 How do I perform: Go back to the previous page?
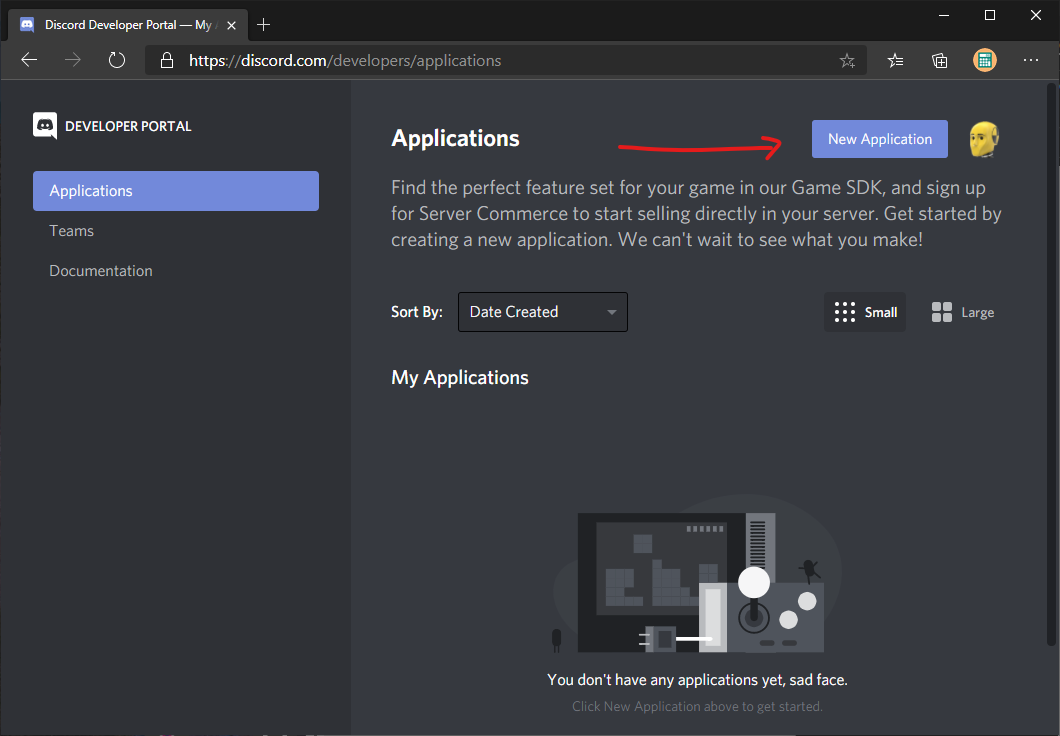click(x=29, y=60)
